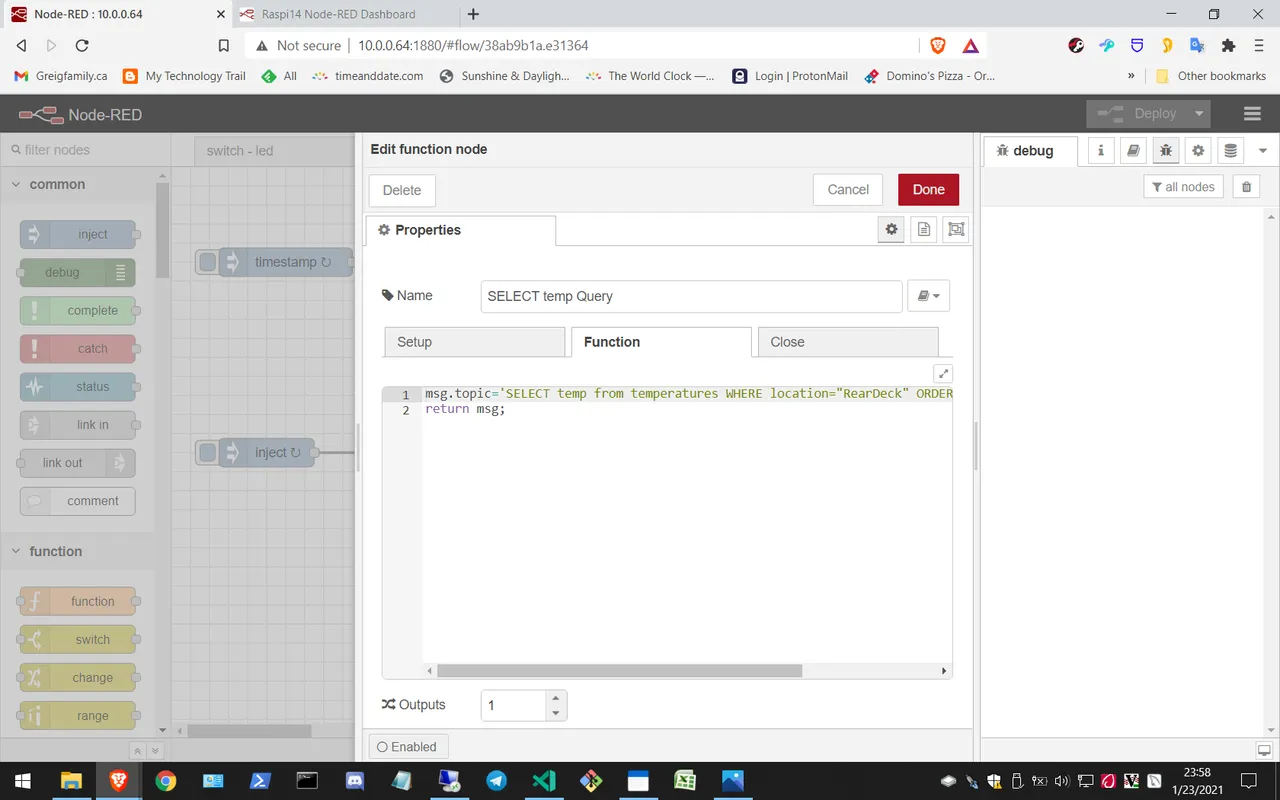The height and width of the screenshot is (800, 1280).
Task: Open PowerShell from taskbar
Action: click(259, 780)
